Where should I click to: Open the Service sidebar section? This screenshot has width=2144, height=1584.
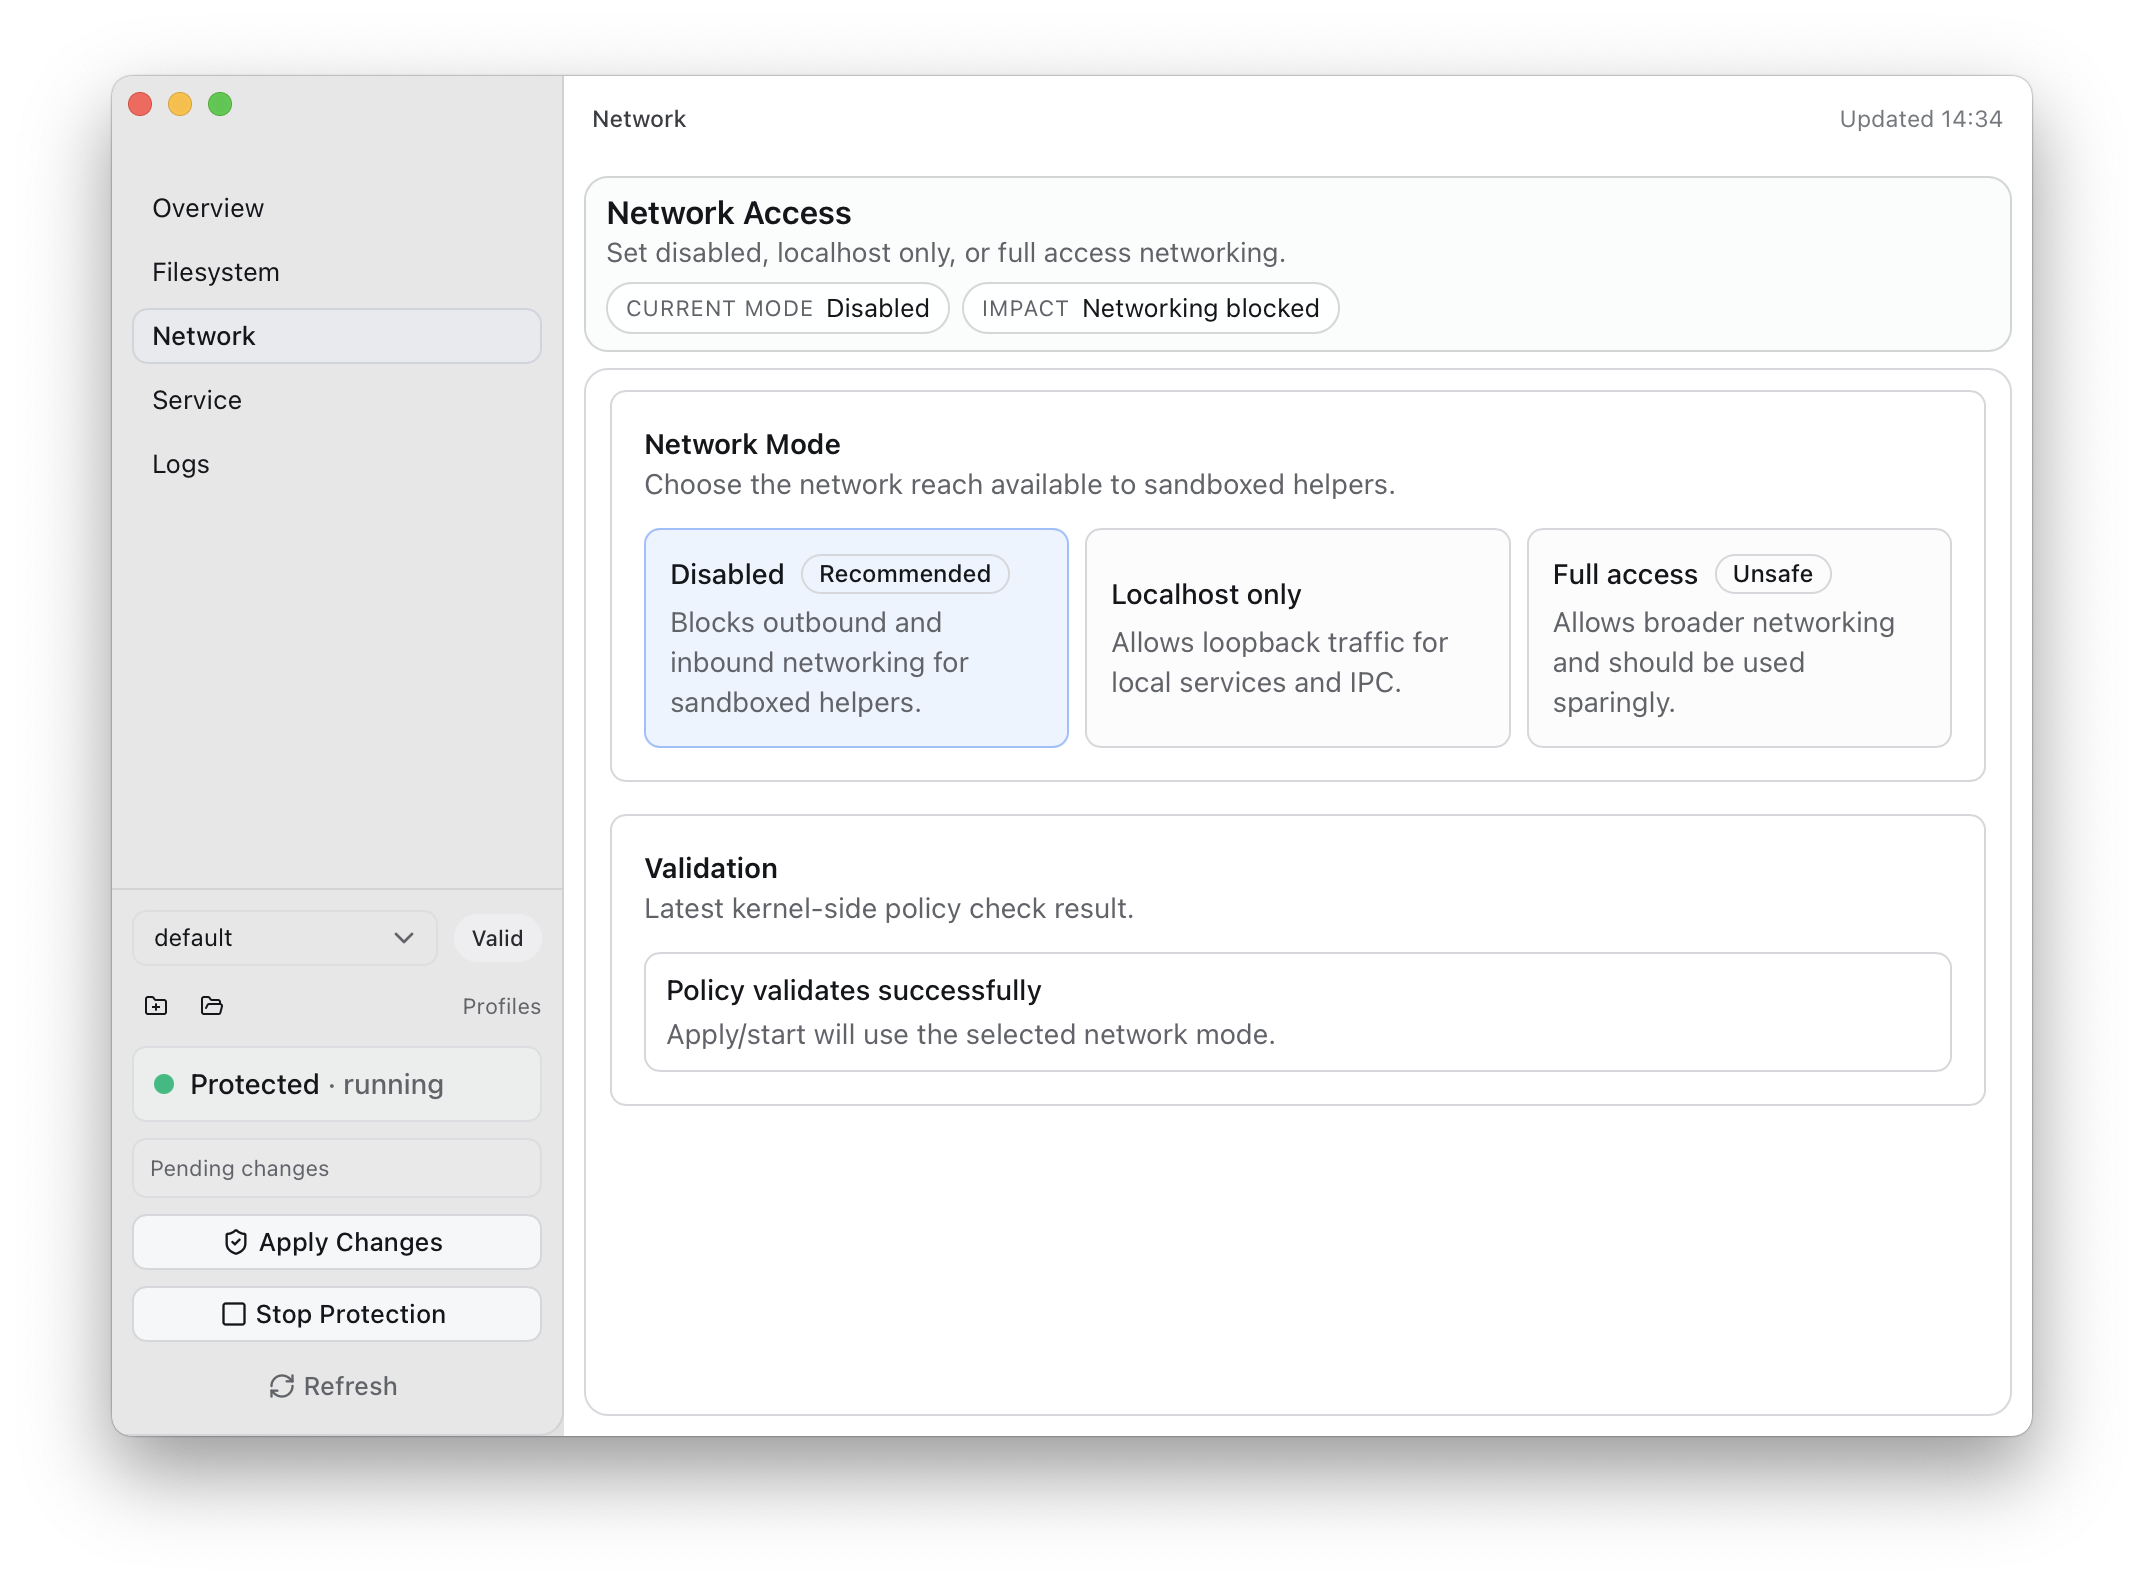[197, 400]
